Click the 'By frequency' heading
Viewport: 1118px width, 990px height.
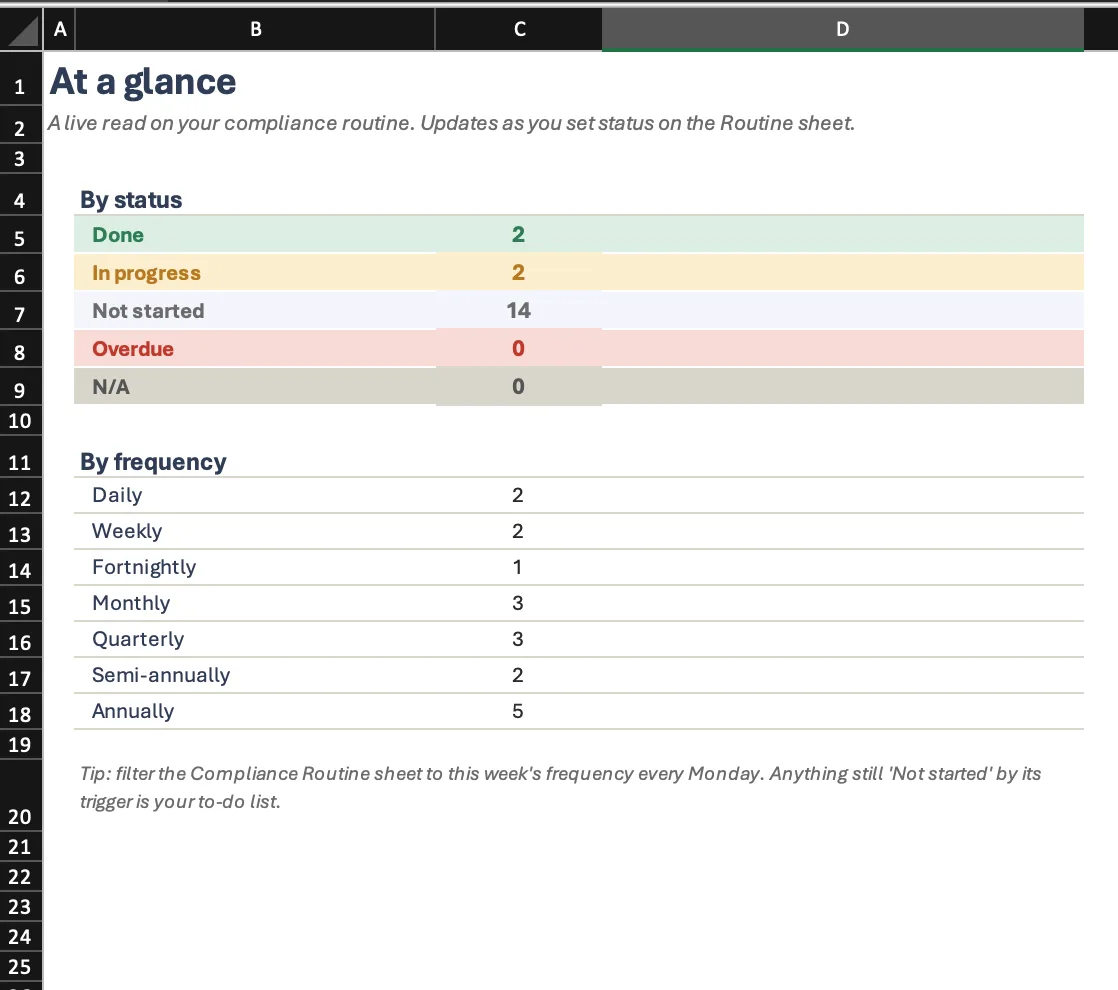coord(153,462)
